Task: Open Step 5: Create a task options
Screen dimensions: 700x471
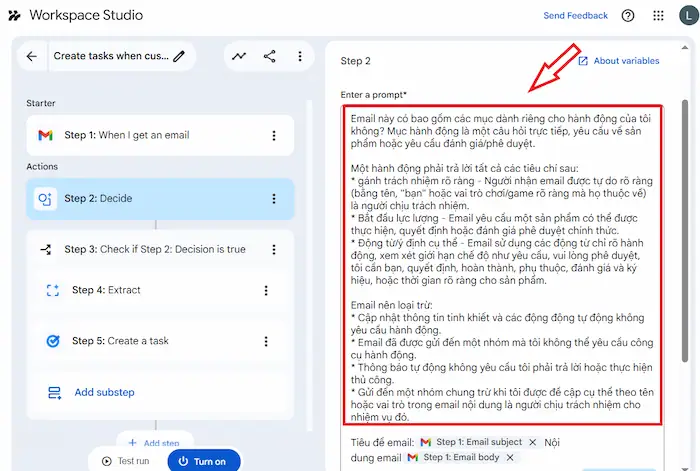Action: (x=266, y=341)
